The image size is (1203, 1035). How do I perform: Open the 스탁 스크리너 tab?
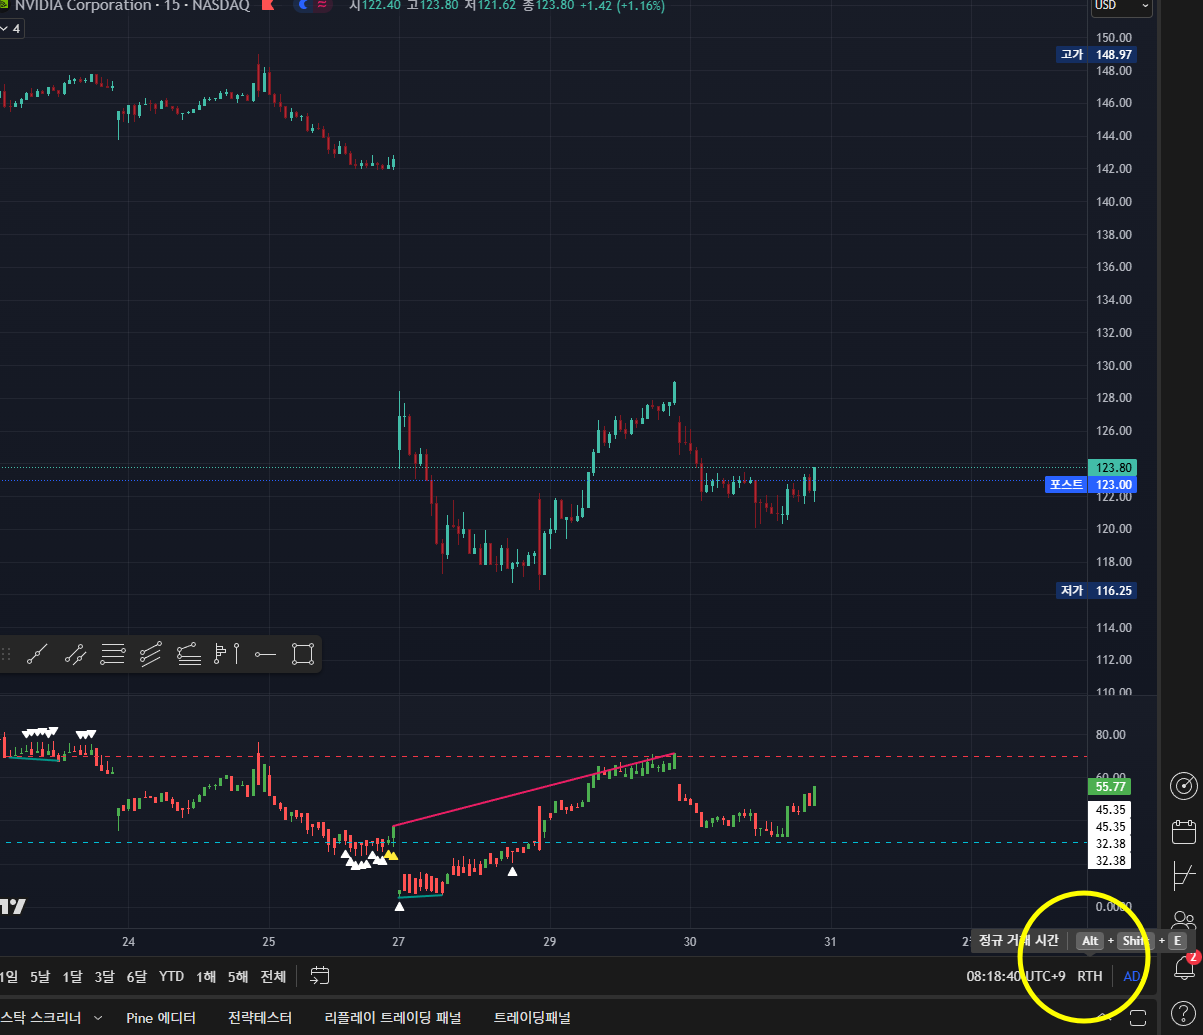[x=40, y=1018]
